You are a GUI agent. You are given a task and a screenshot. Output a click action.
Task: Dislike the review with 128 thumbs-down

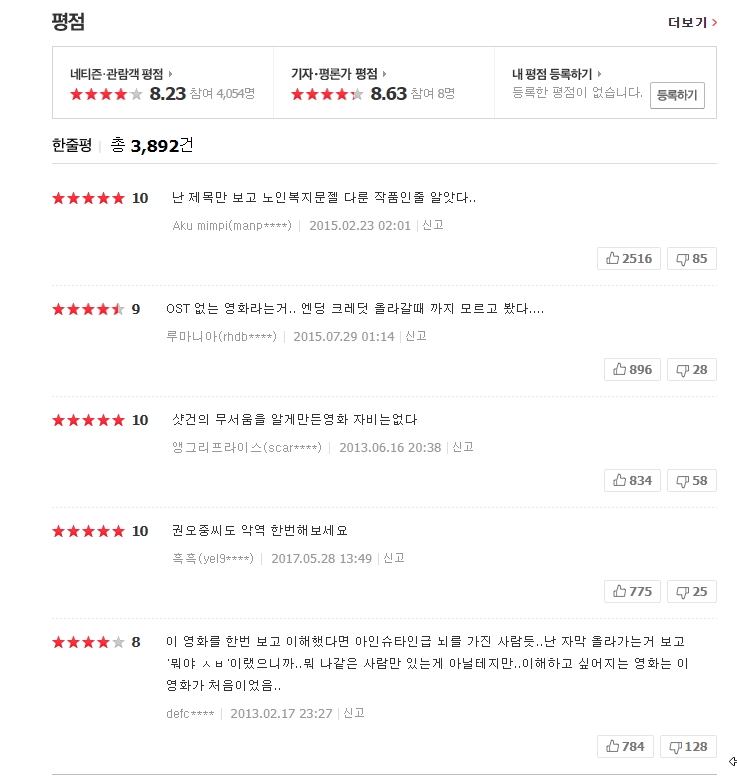[x=691, y=746]
